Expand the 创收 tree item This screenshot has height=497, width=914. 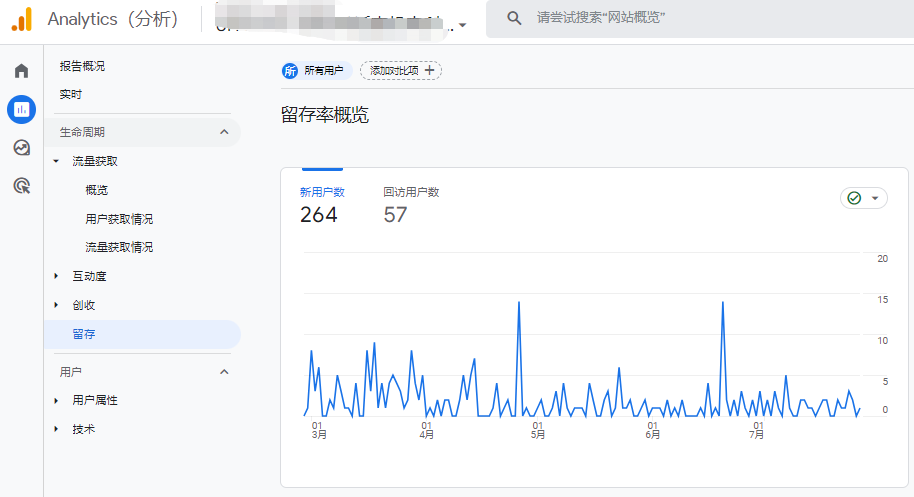point(56,305)
